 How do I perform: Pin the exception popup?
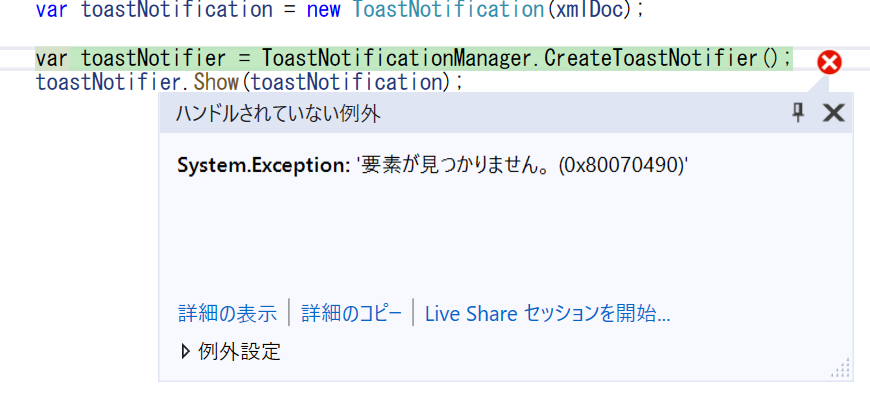click(x=798, y=113)
